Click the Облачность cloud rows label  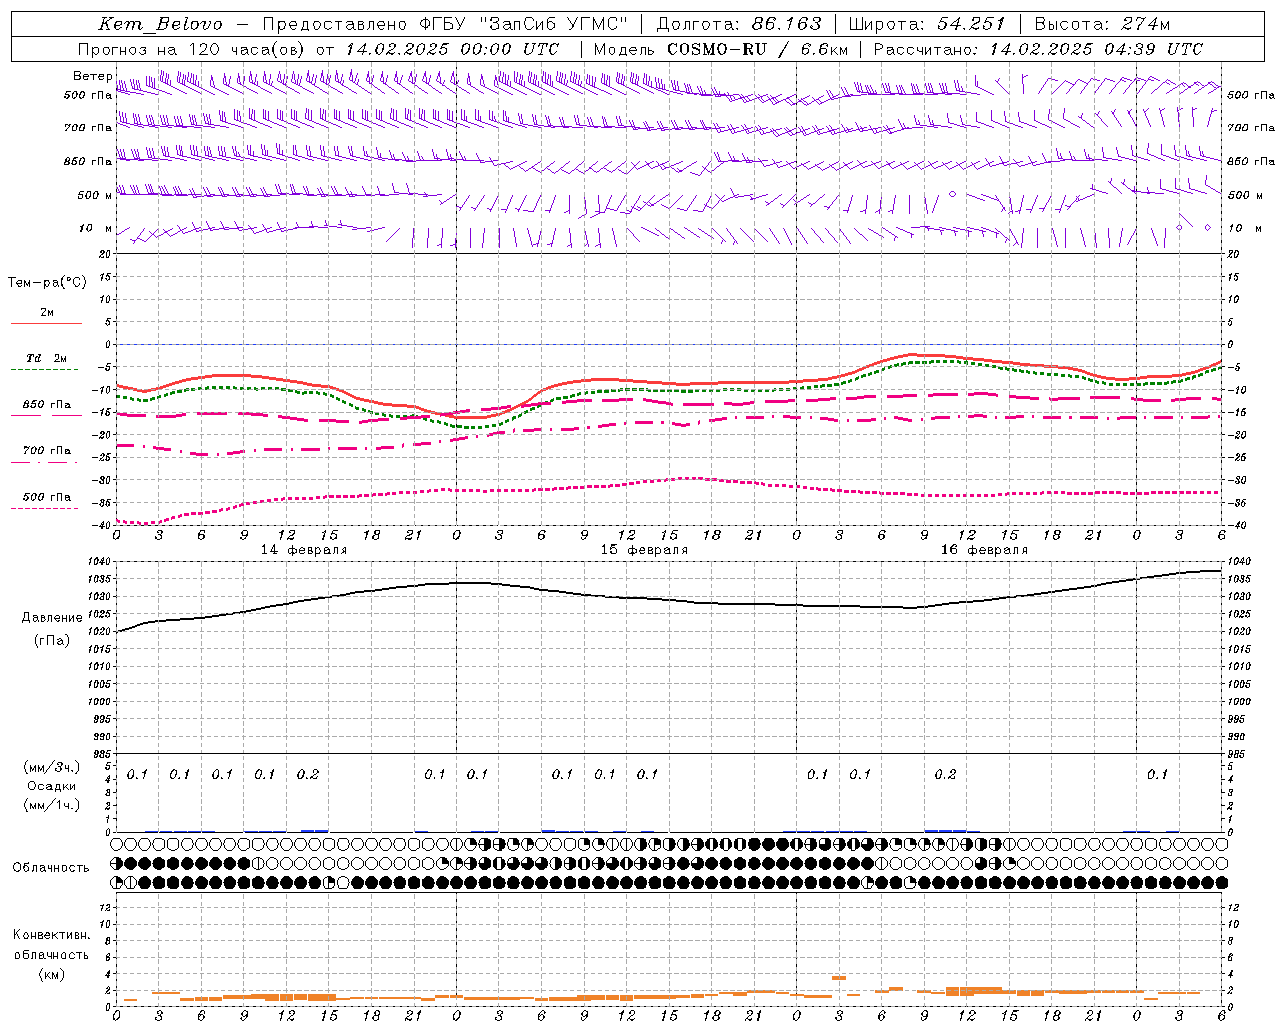point(51,868)
